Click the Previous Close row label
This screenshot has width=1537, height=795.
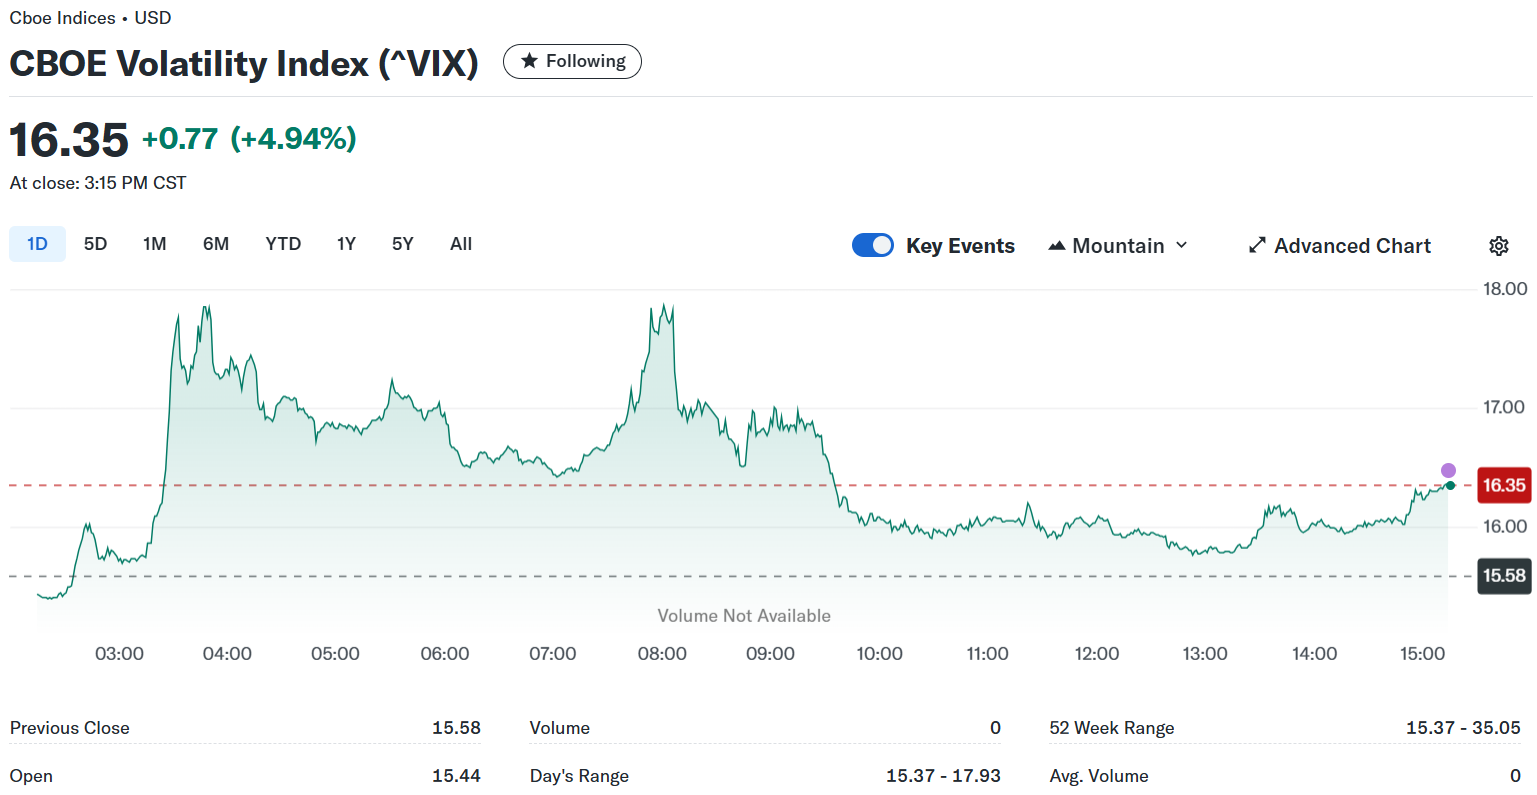pos(70,728)
